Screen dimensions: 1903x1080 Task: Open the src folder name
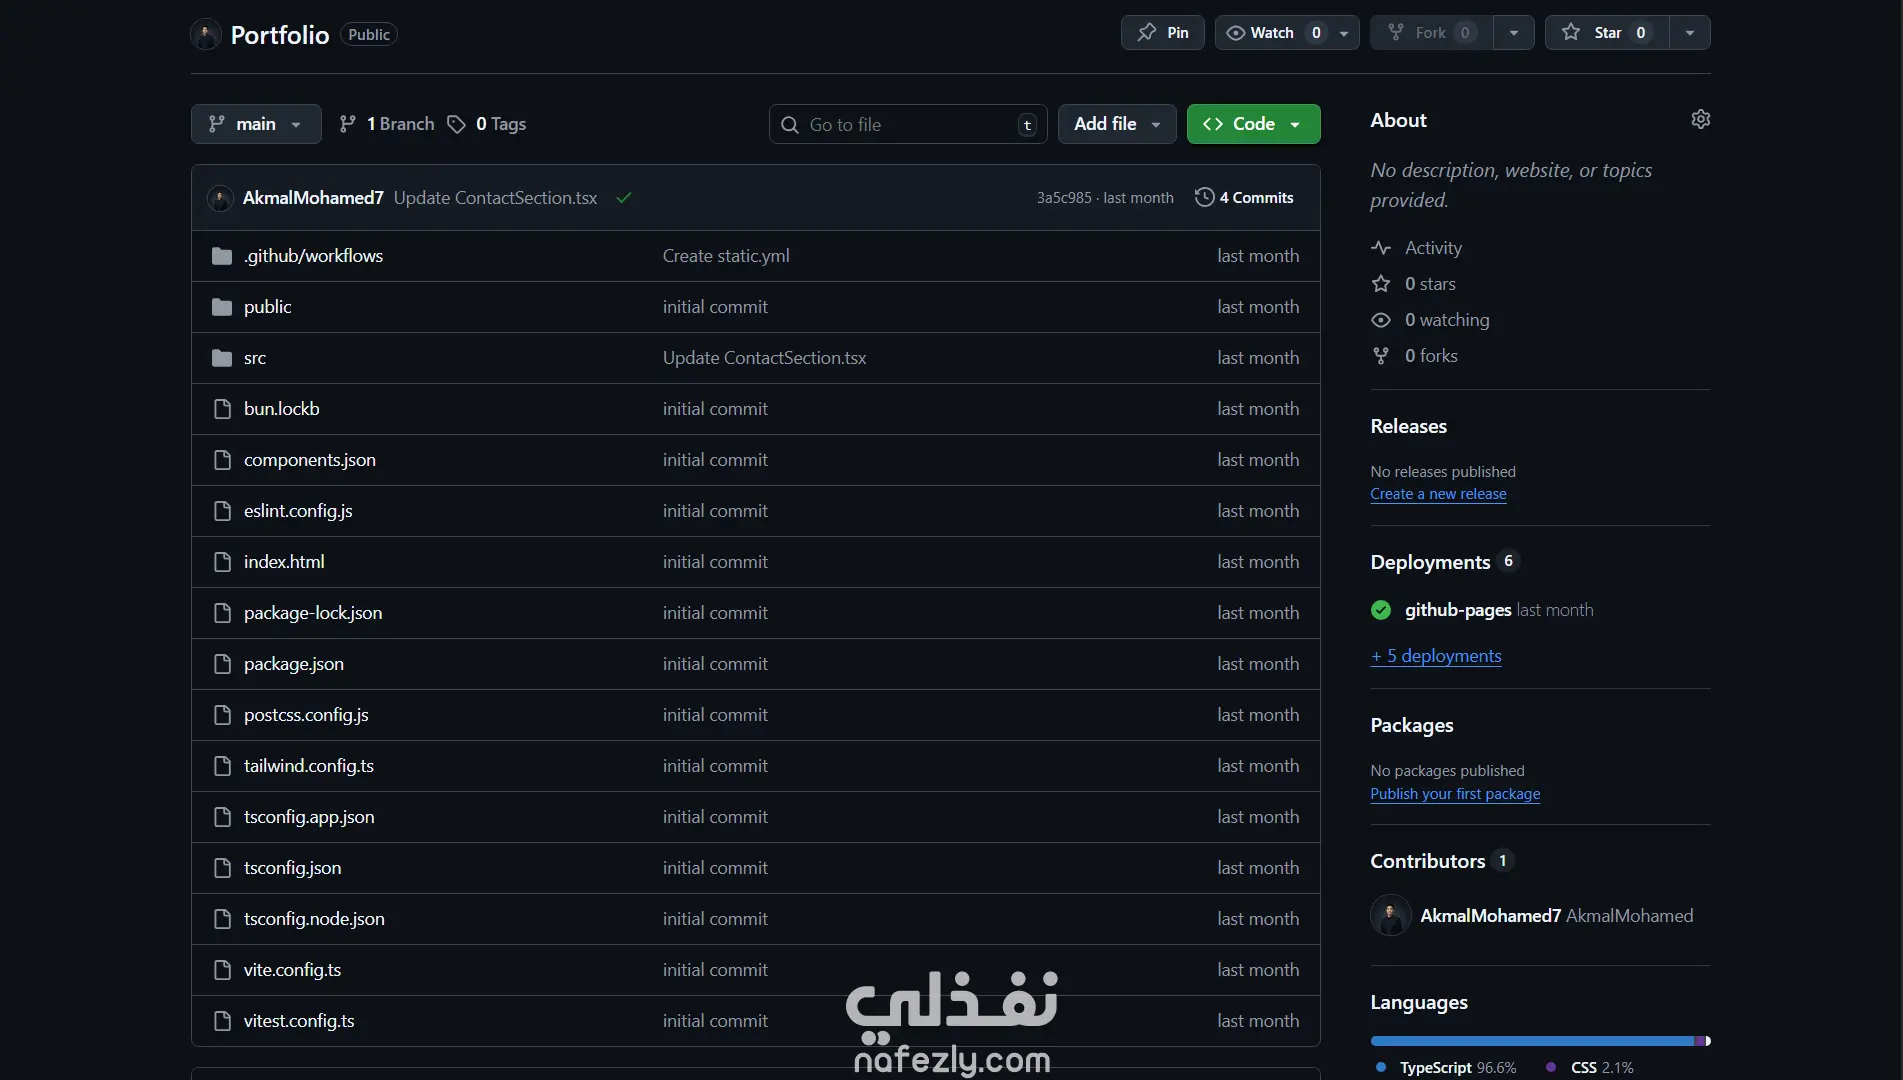255,358
